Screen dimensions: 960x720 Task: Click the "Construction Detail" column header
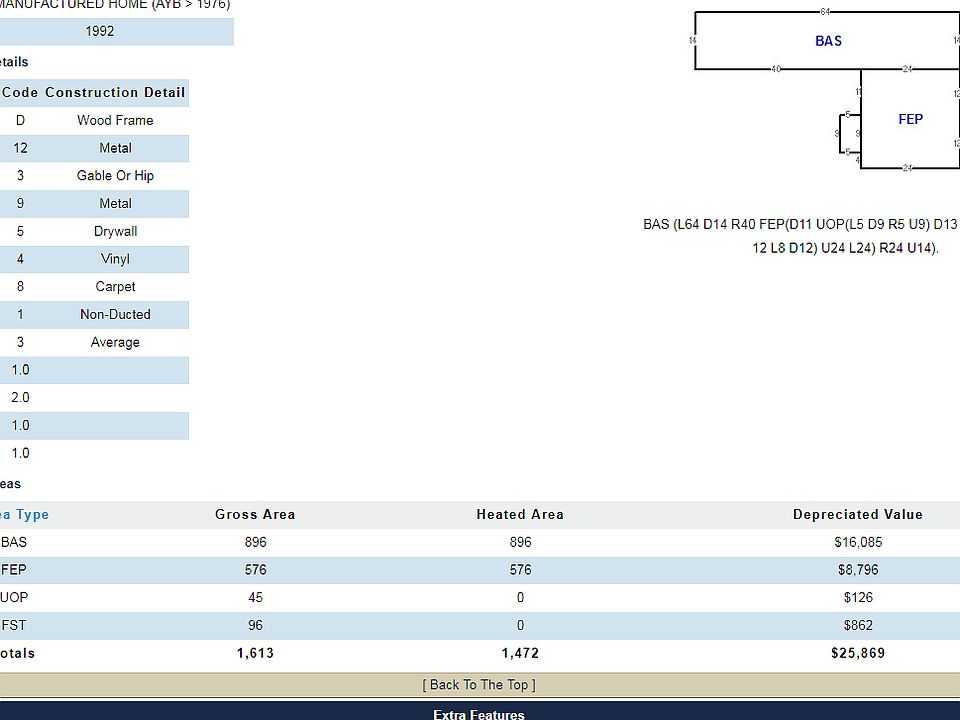pyautogui.click(x=115, y=92)
